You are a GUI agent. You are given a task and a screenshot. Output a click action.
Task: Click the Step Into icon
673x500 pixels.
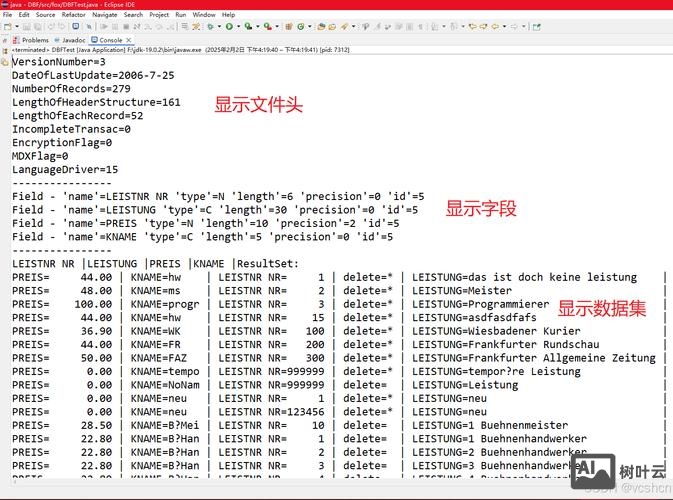click(x=148, y=27)
